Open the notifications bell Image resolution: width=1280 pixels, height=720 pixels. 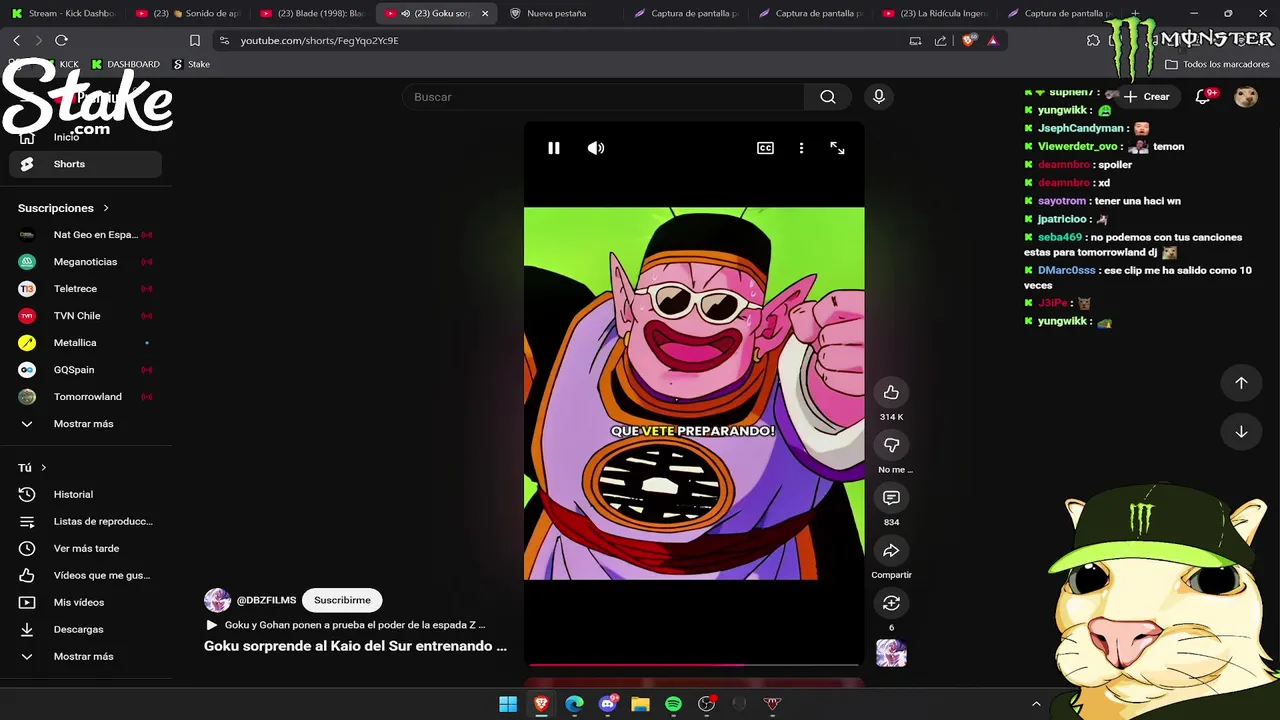click(1204, 97)
